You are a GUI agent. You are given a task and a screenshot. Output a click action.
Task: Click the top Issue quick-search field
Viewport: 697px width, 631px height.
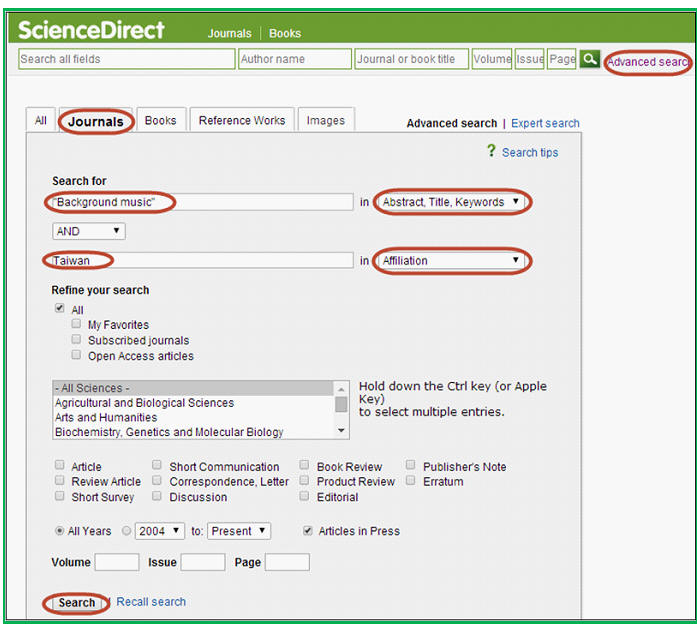(529, 59)
